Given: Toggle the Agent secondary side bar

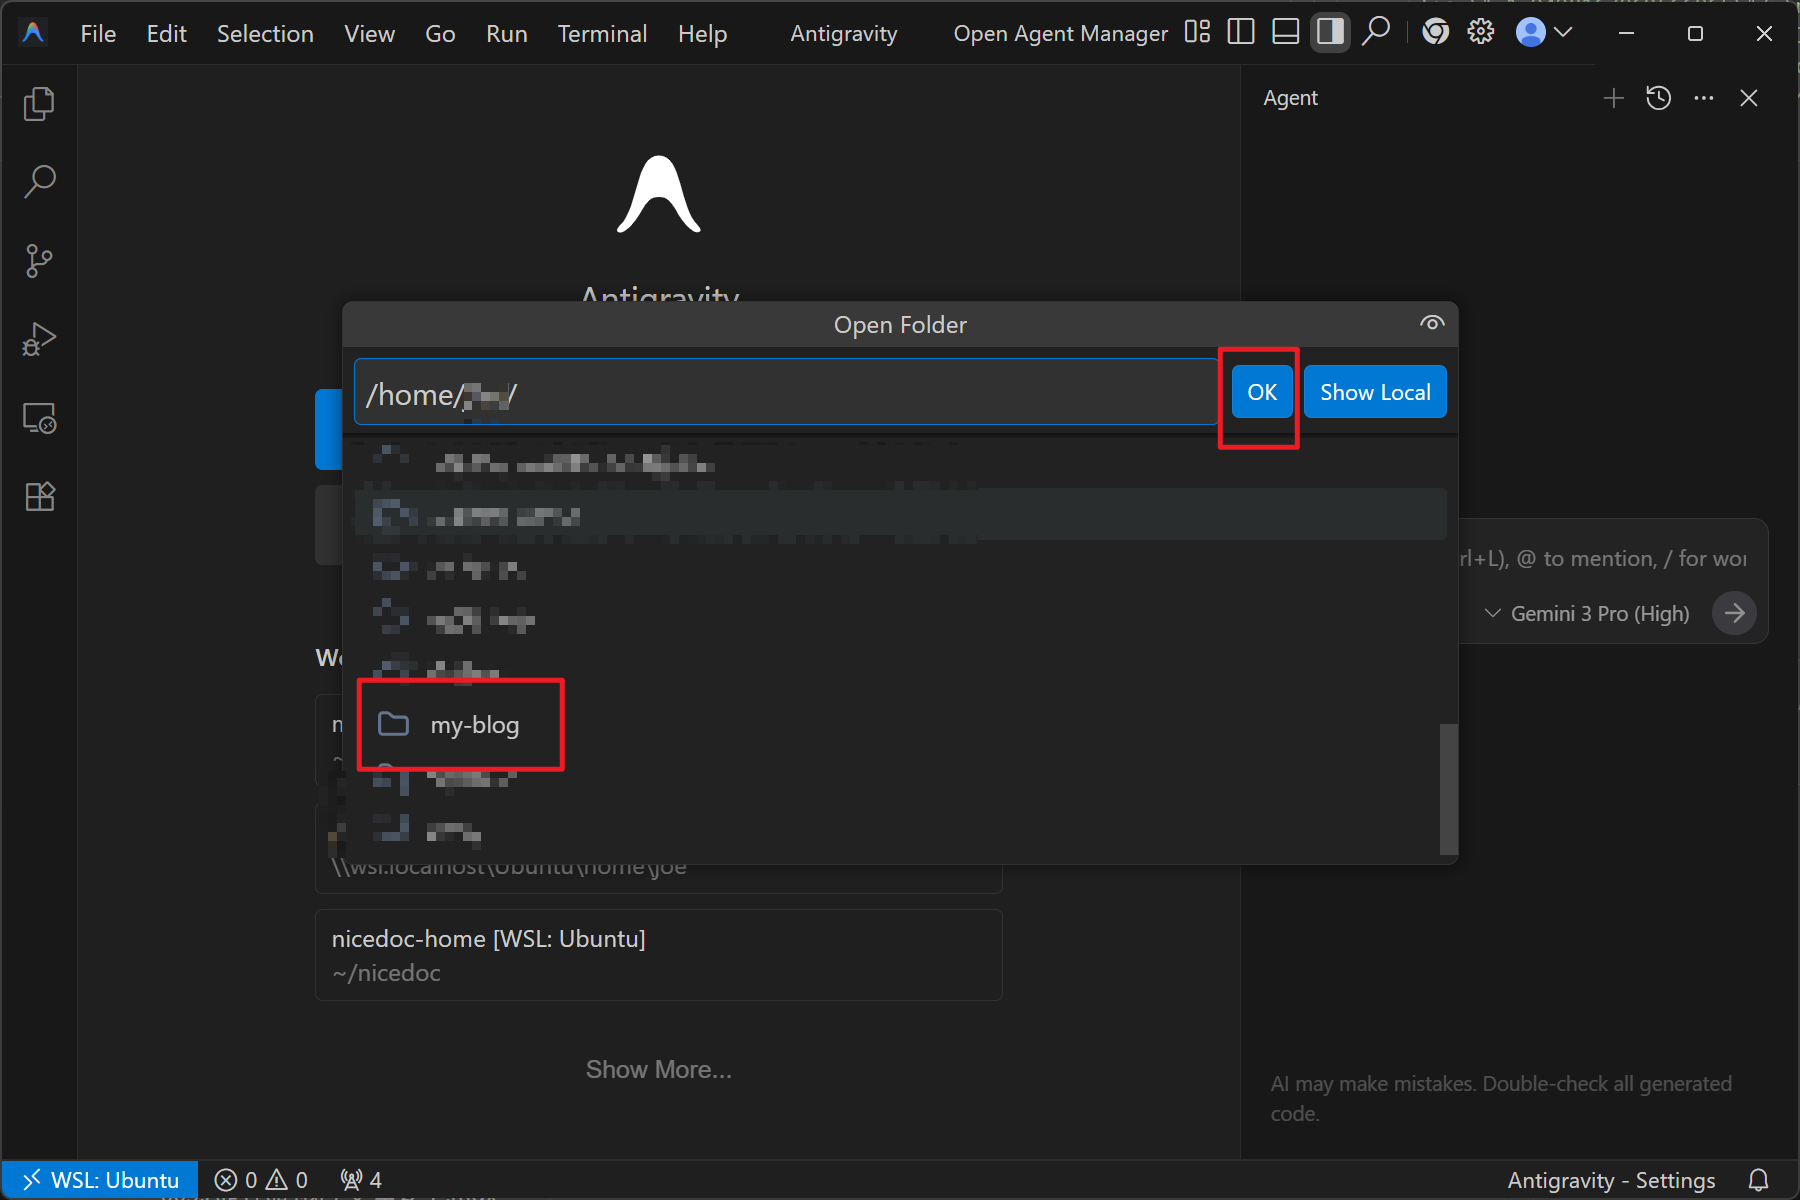Looking at the screenshot, I should point(1330,33).
